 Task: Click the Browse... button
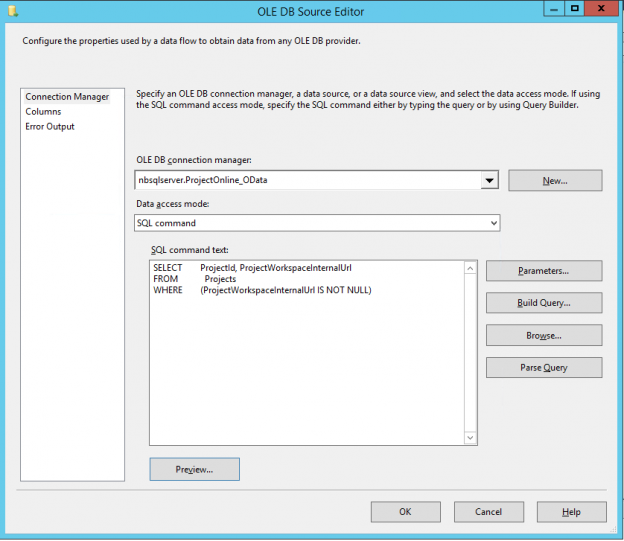(544, 335)
